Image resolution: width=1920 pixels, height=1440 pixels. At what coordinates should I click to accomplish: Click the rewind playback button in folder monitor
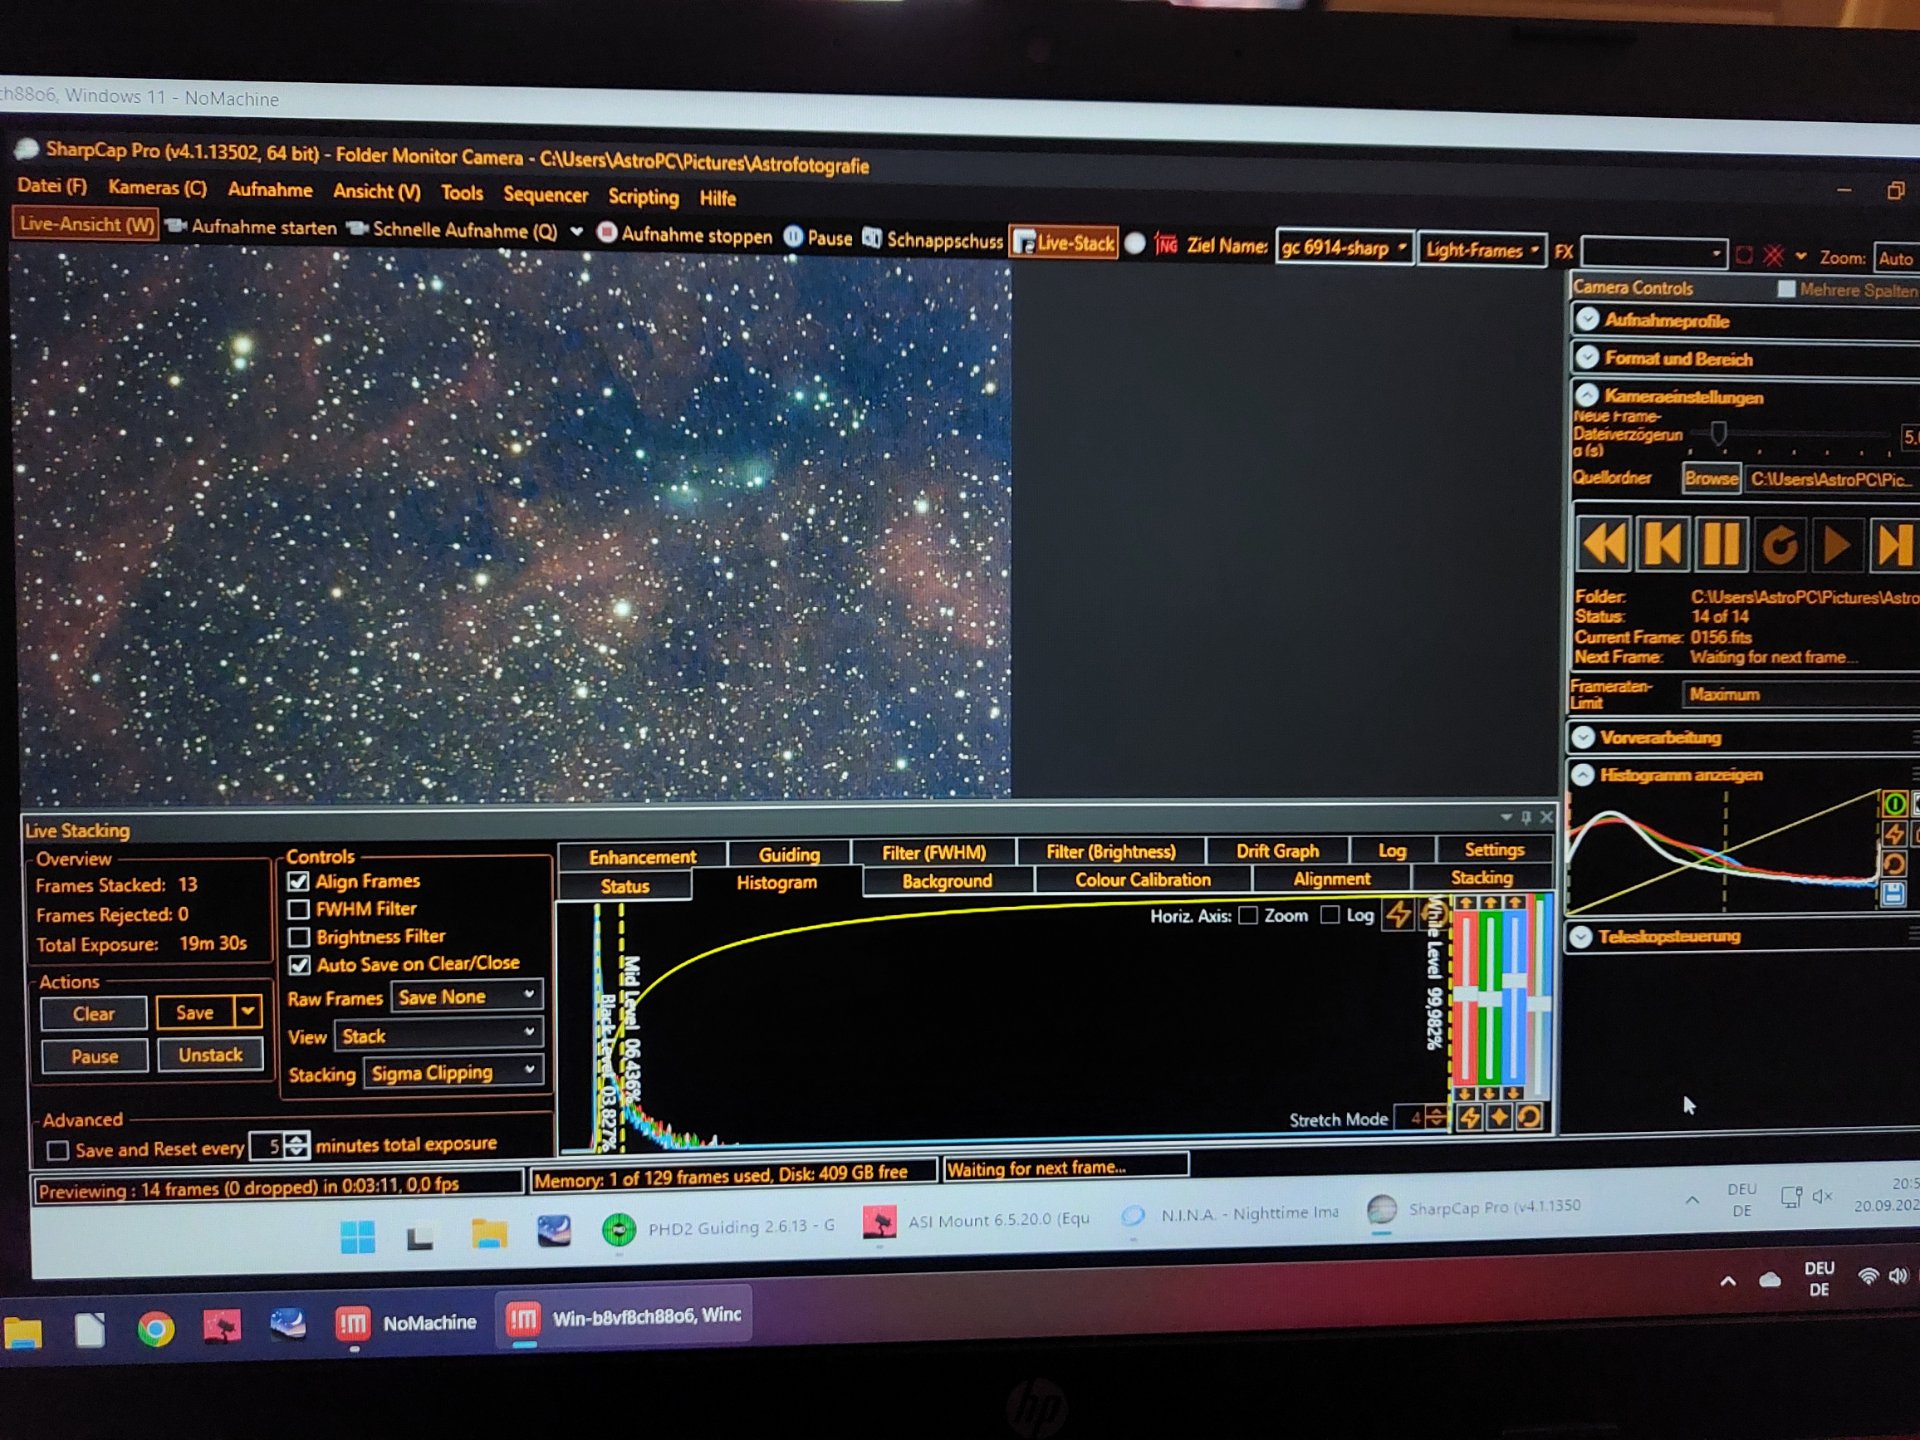coord(1603,545)
